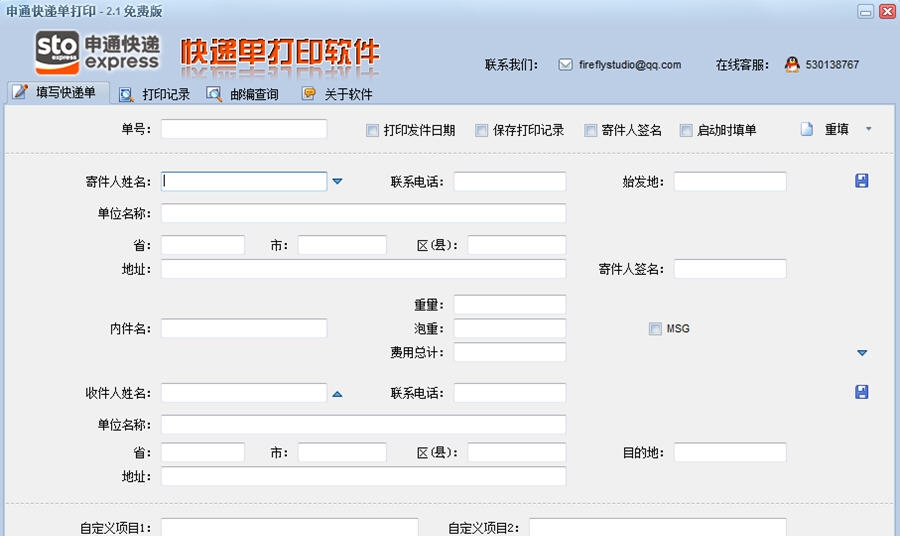Switch to the 填写快递单 tab

tap(57, 92)
